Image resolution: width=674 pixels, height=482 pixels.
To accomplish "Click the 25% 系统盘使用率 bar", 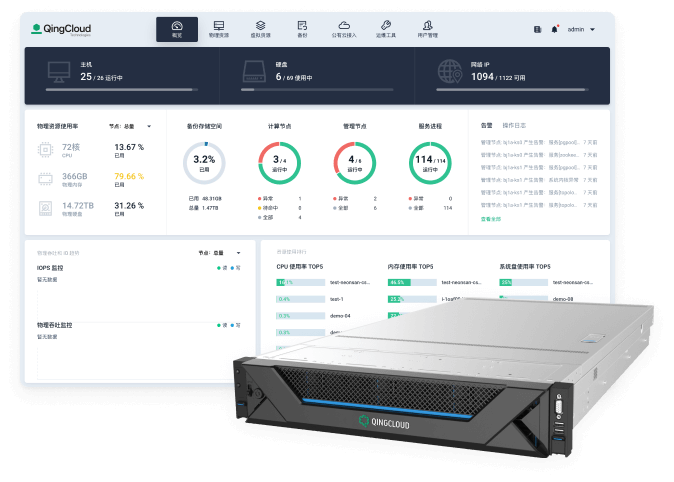I will click(524, 282).
